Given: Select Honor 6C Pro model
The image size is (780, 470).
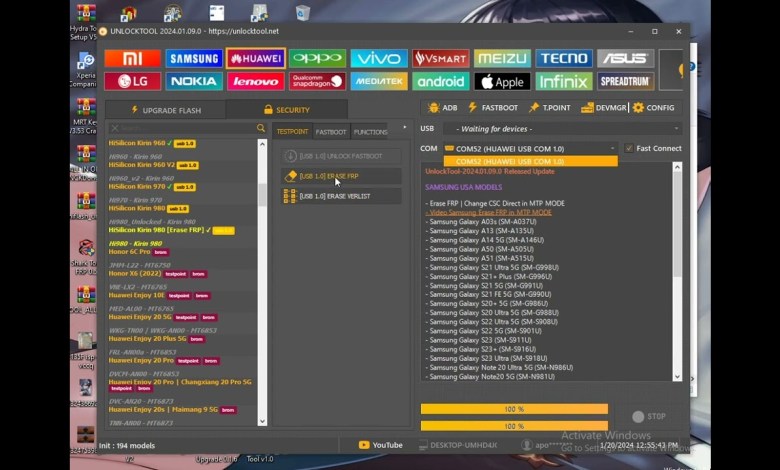Looking at the screenshot, I should coord(139,252).
